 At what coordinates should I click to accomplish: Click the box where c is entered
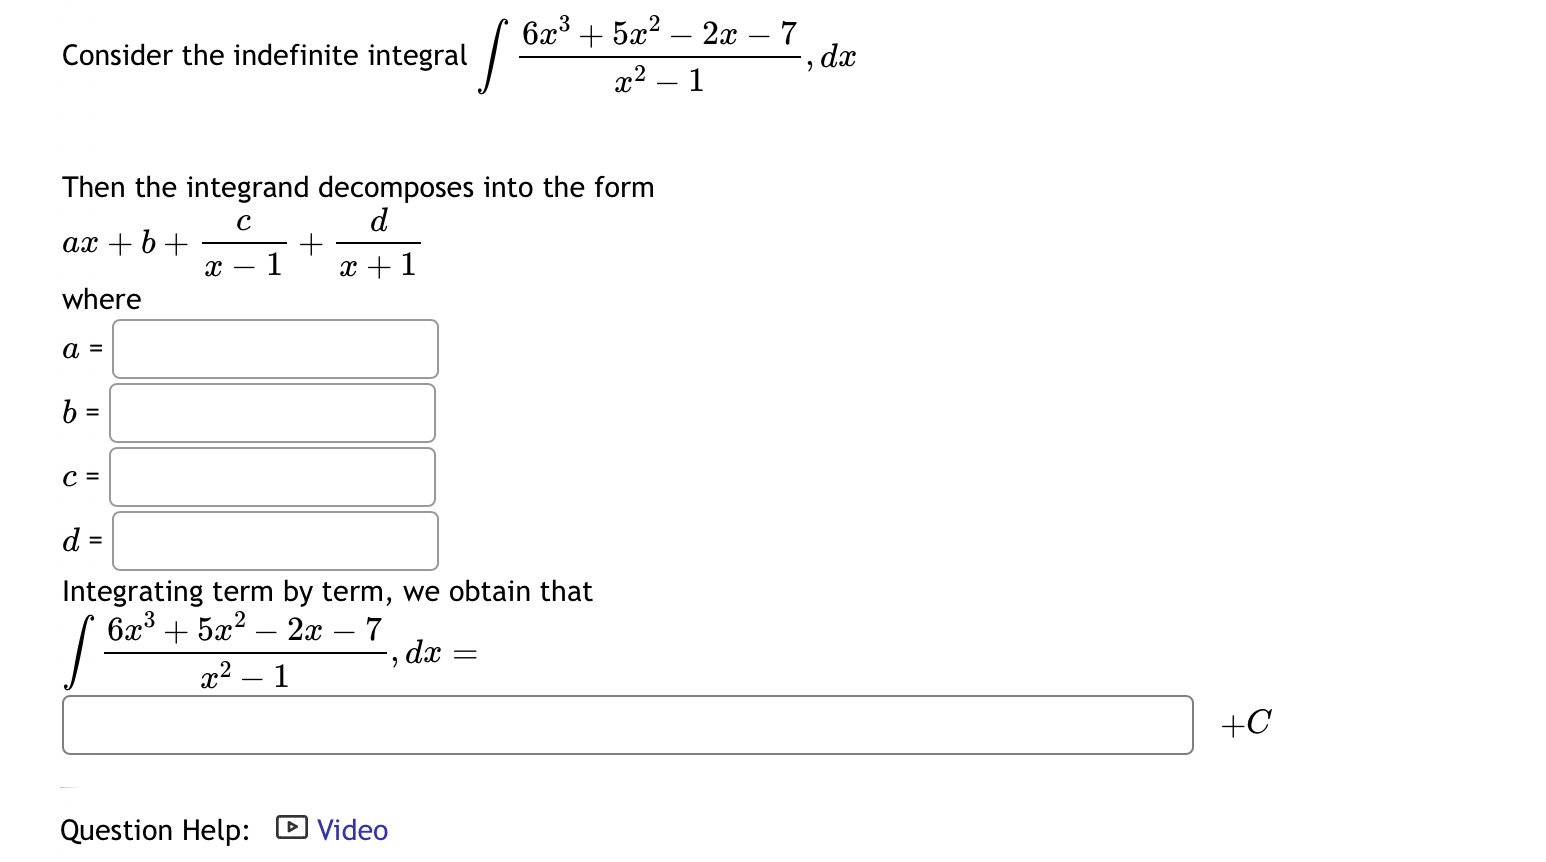coord(272,477)
